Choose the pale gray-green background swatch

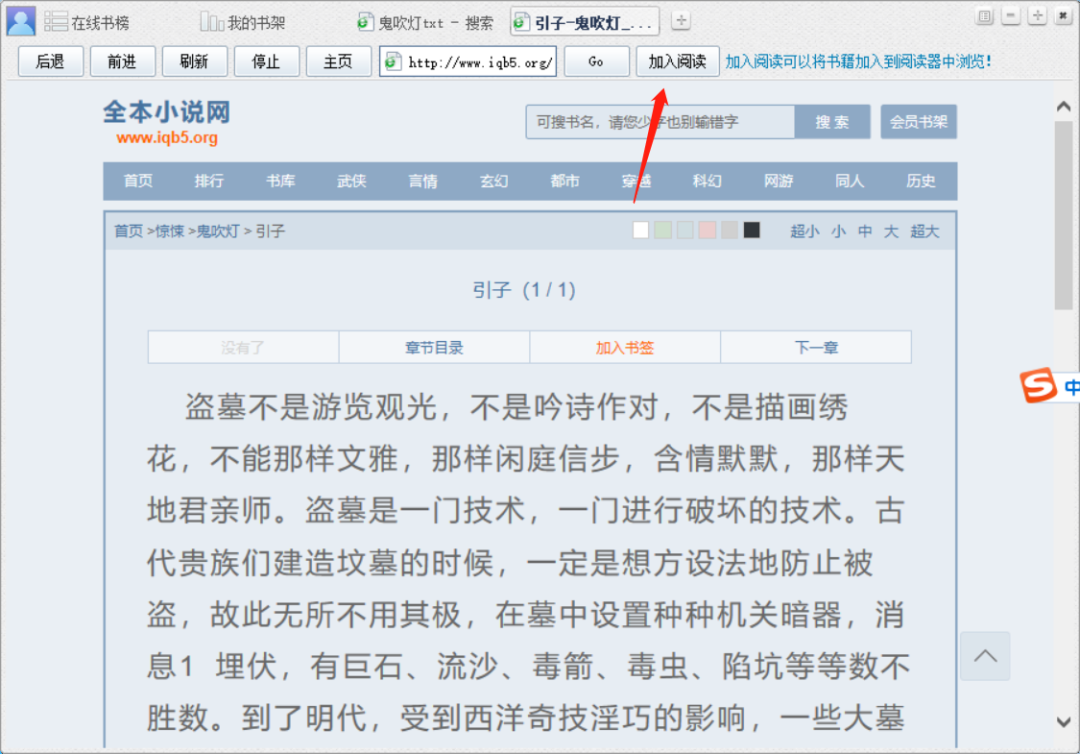click(685, 230)
